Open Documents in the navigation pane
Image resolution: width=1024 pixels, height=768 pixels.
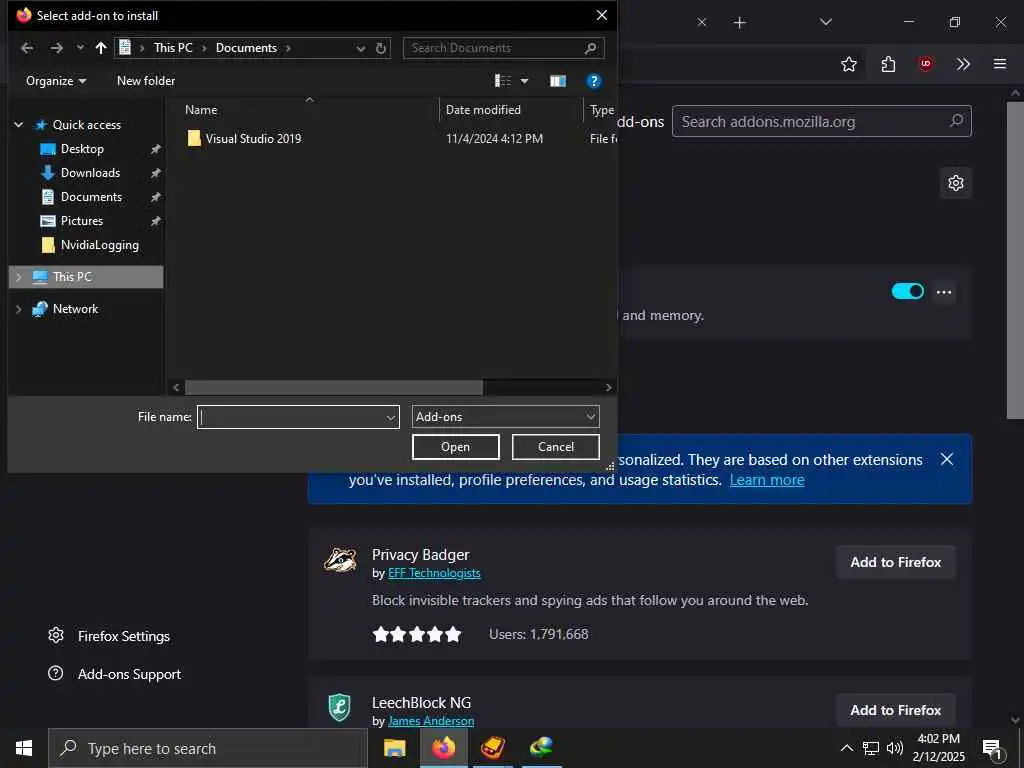[91, 197]
